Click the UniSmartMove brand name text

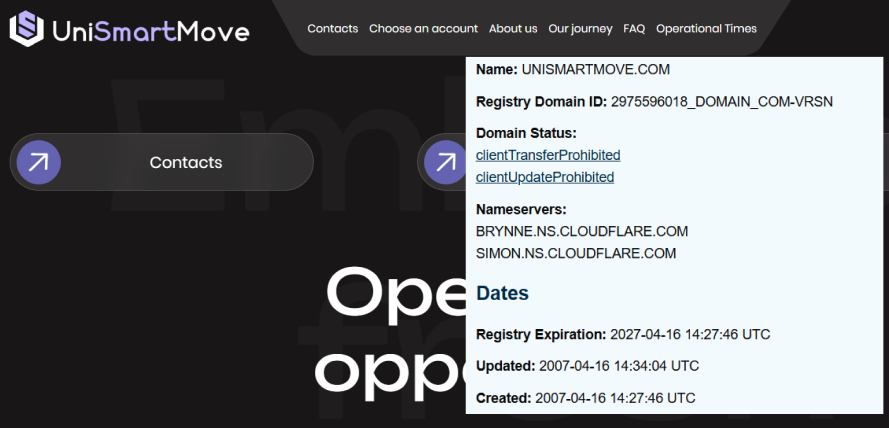tap(150, 30)
